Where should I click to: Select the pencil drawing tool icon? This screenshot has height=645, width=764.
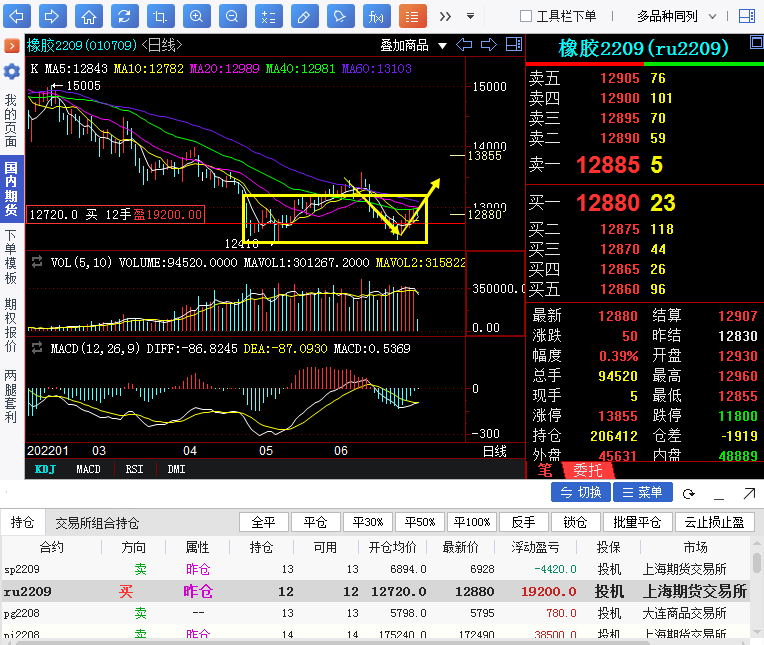(304, 16)
